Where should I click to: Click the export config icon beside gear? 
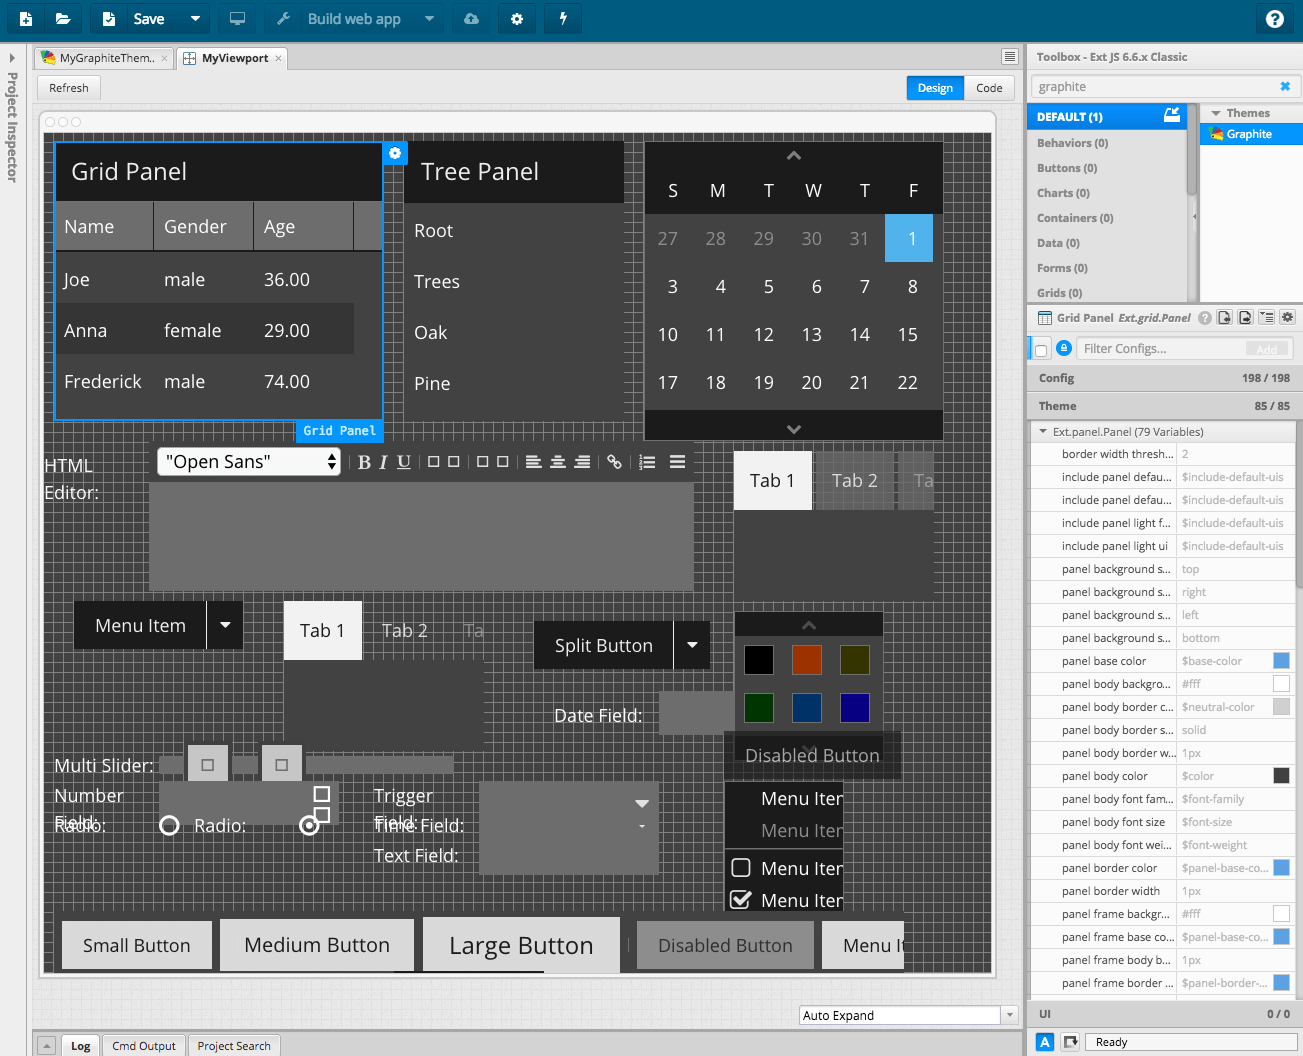point(1246,318)
